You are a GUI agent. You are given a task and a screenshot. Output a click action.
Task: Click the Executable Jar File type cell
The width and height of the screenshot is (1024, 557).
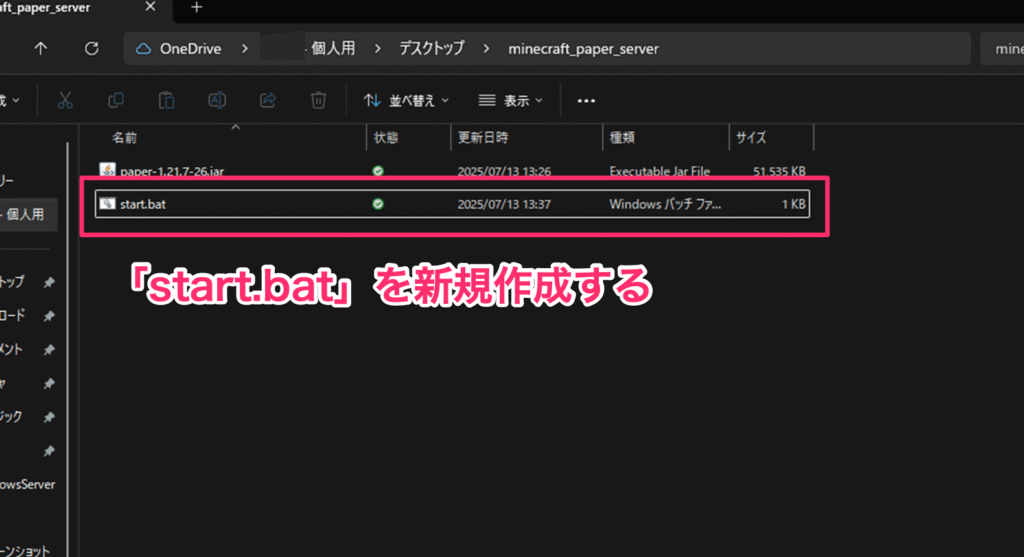(660, 171)
